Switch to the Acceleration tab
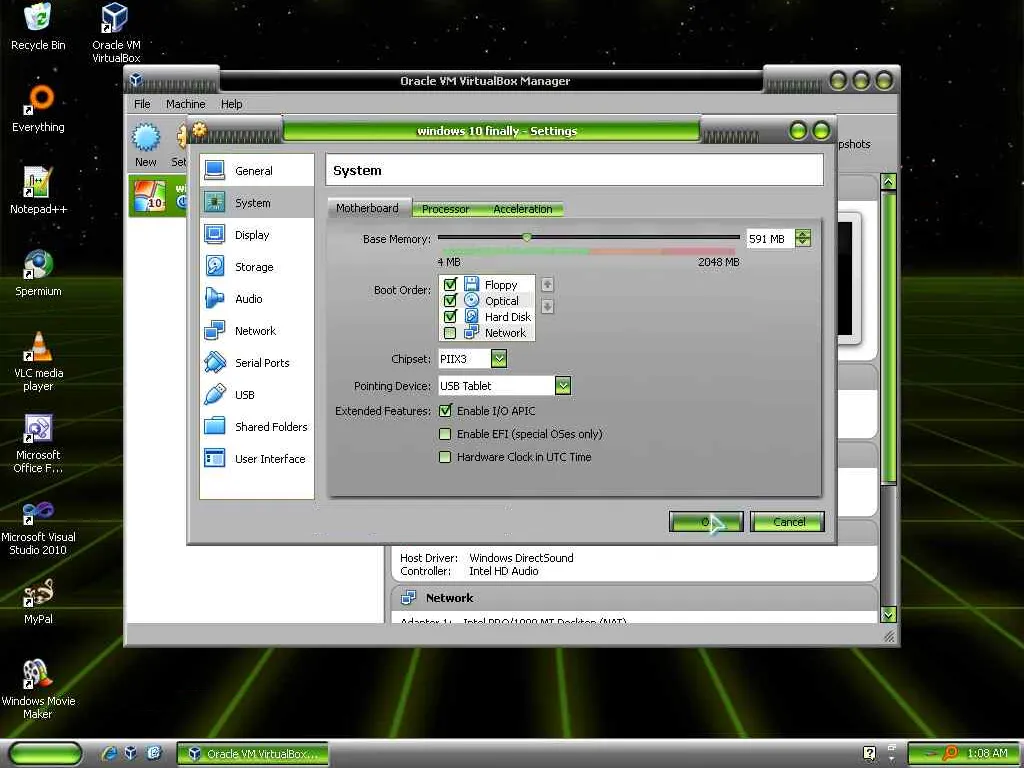Screen dimensions: 1024x768 click(522, 209)
